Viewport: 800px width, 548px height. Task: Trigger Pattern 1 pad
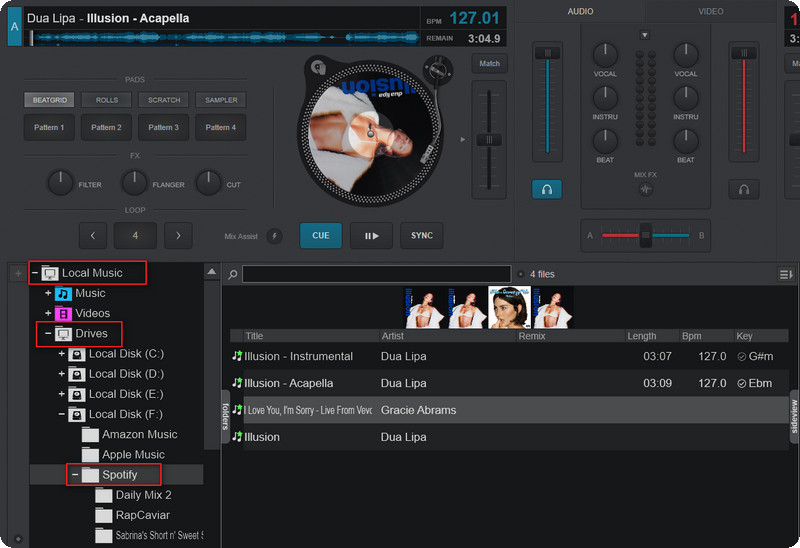click(49, 128)
